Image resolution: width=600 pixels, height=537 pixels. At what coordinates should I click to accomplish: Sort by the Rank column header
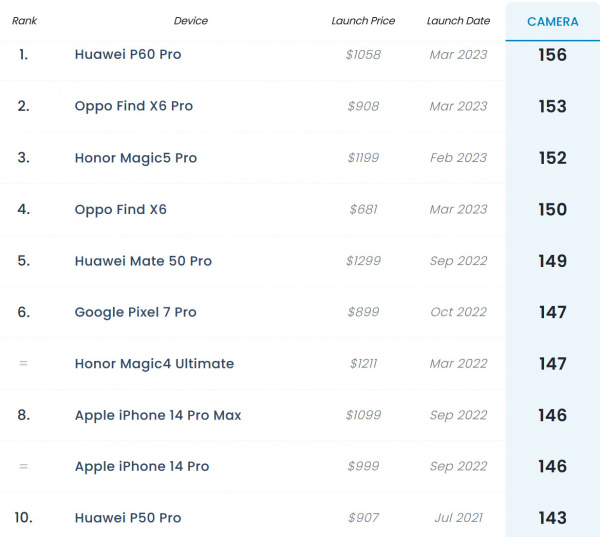tap(24, 21)
